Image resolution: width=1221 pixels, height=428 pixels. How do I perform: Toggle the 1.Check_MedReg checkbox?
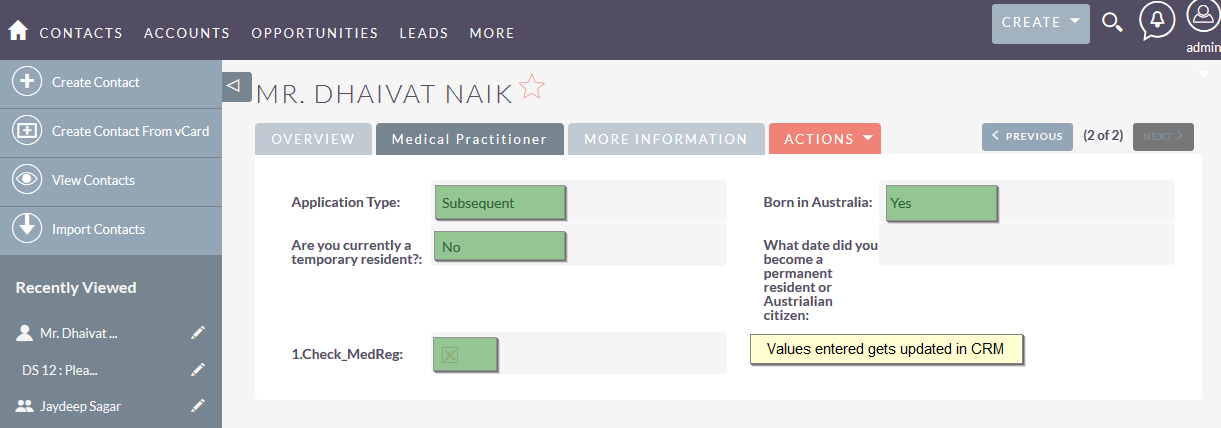(x=450, y=355)
